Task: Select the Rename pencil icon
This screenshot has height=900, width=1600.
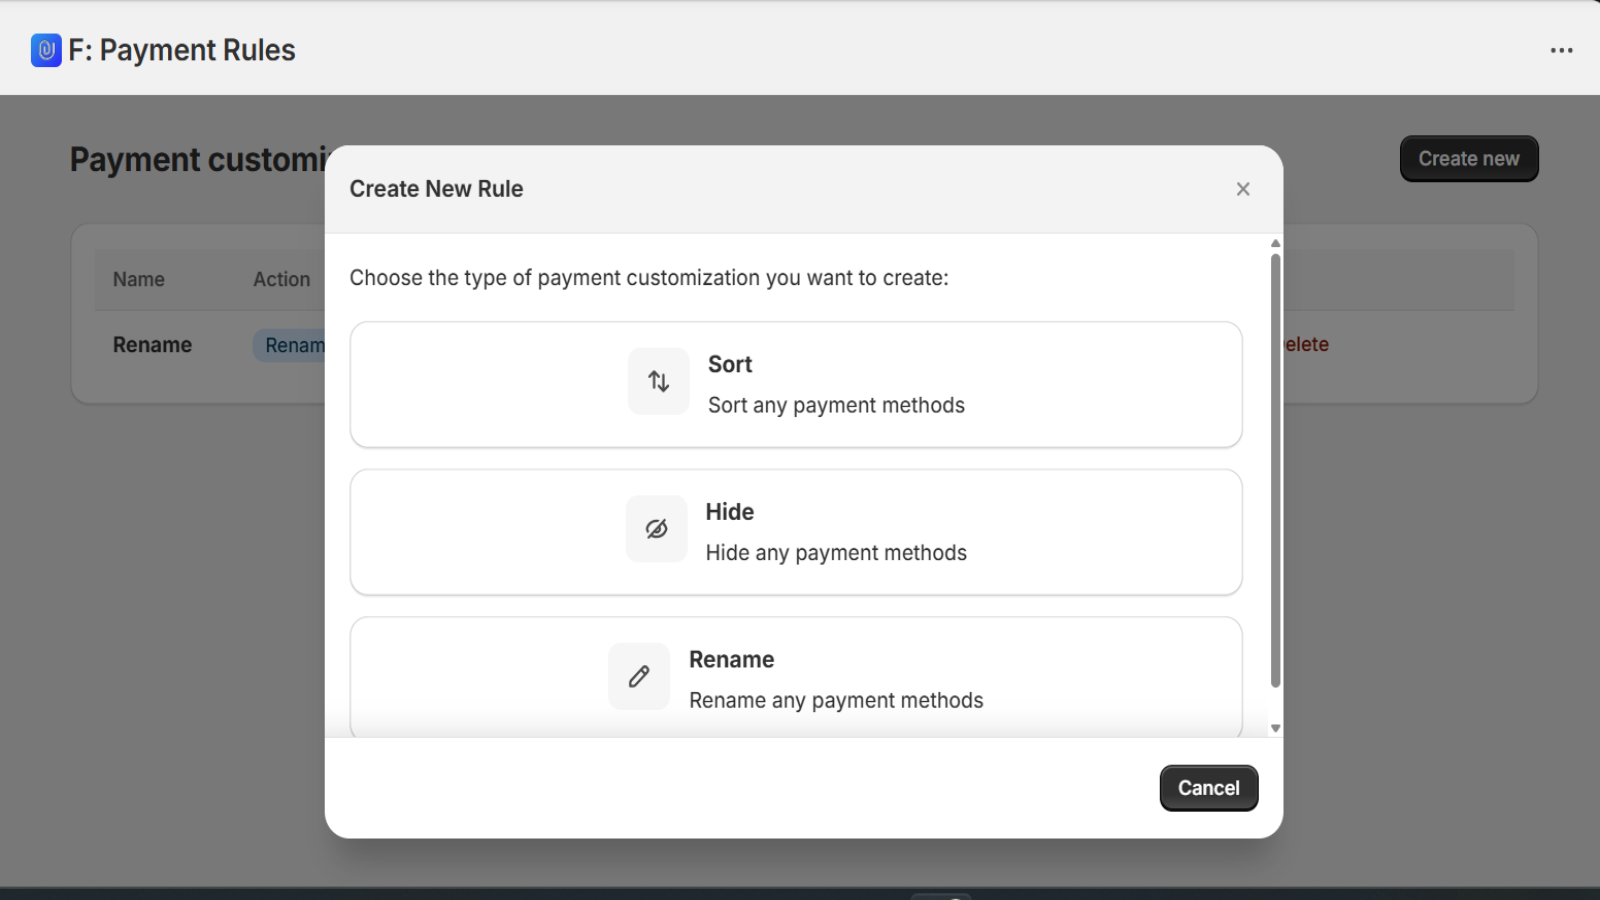Action: click(x=638, y=676)
